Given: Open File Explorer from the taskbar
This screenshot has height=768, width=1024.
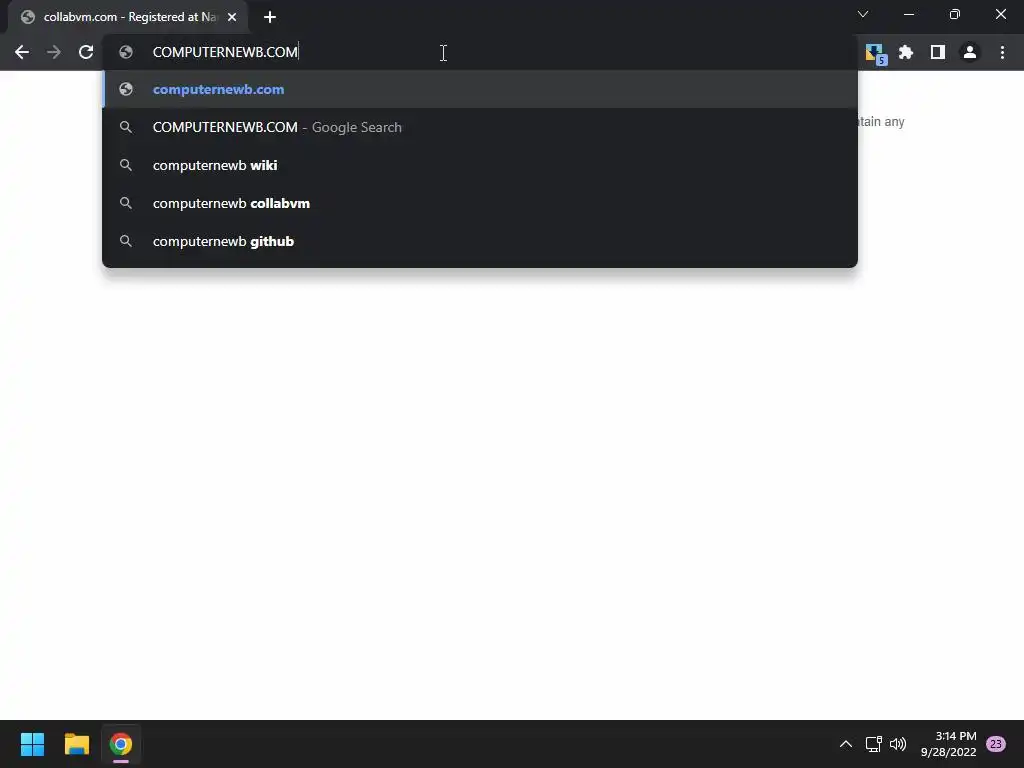Looking at the screenshot, I should click(x=76, y=744).
